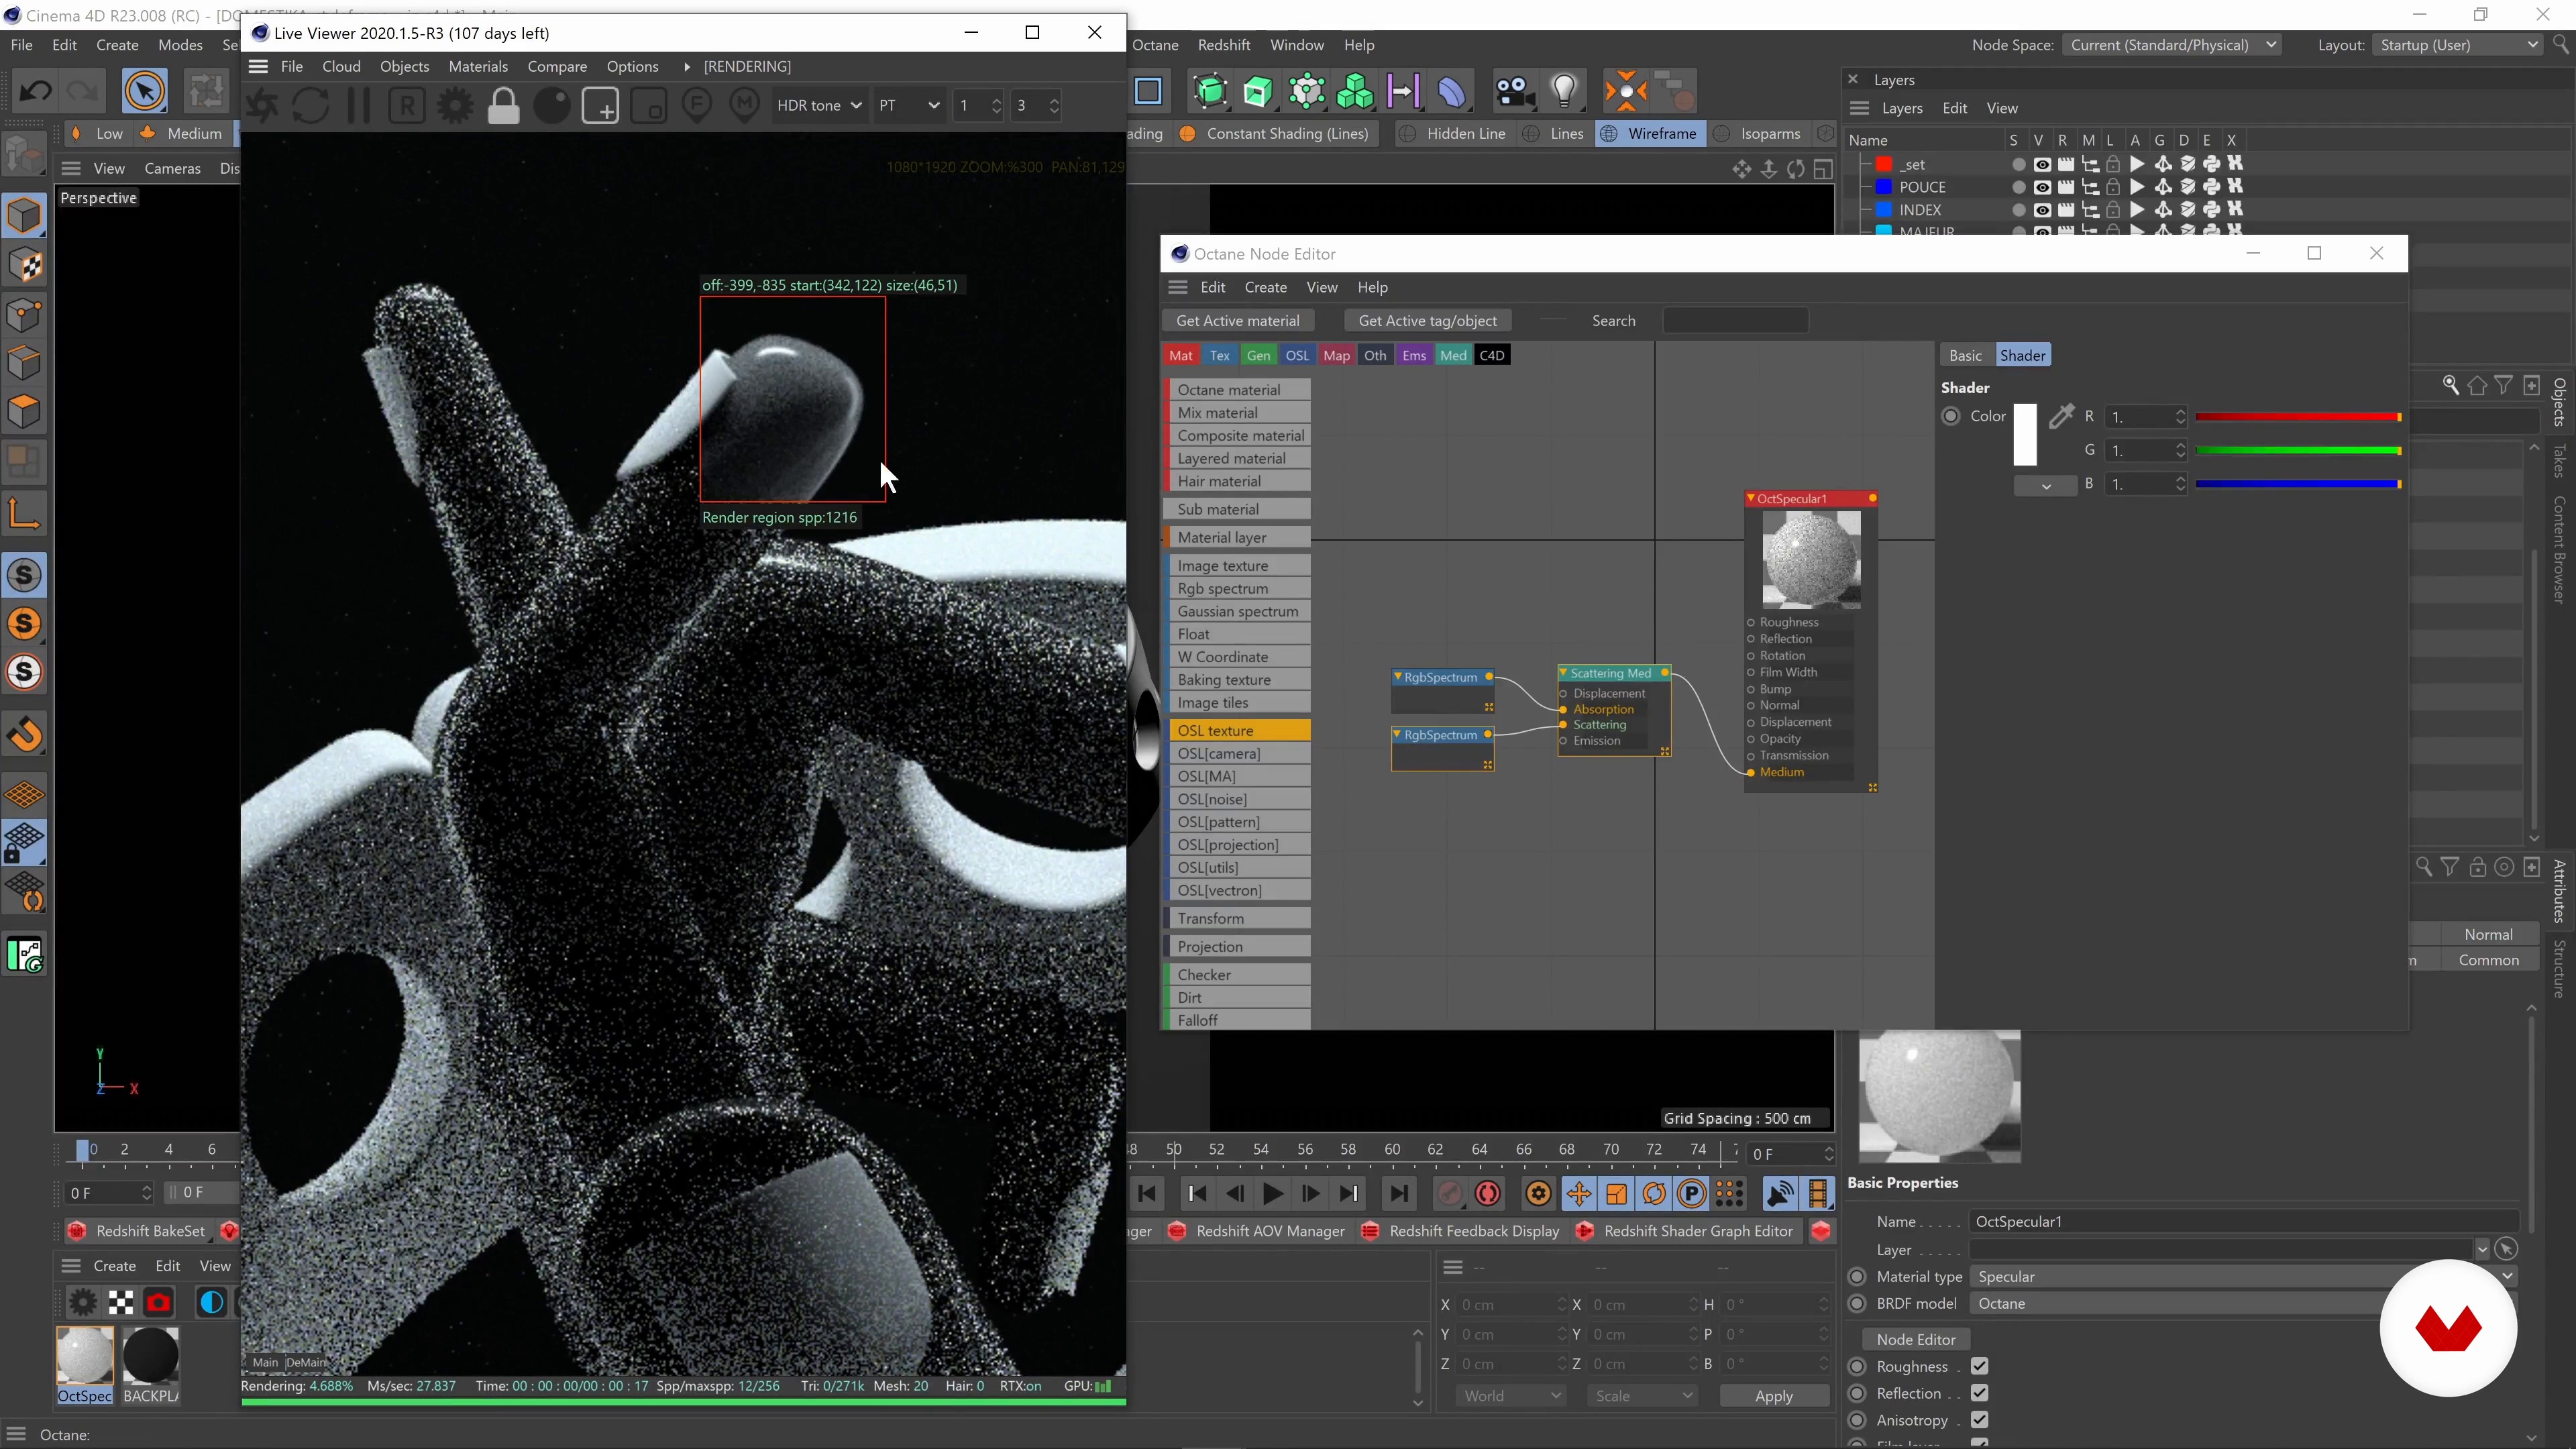Open the Node Space dropdown
This screenshot has height=1449, width=2576.
[x=2172, y=45]
